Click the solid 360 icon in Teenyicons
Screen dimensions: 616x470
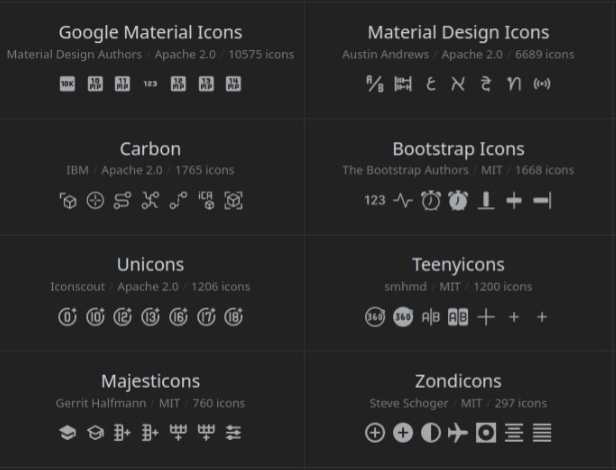click(x=403, y=317)
